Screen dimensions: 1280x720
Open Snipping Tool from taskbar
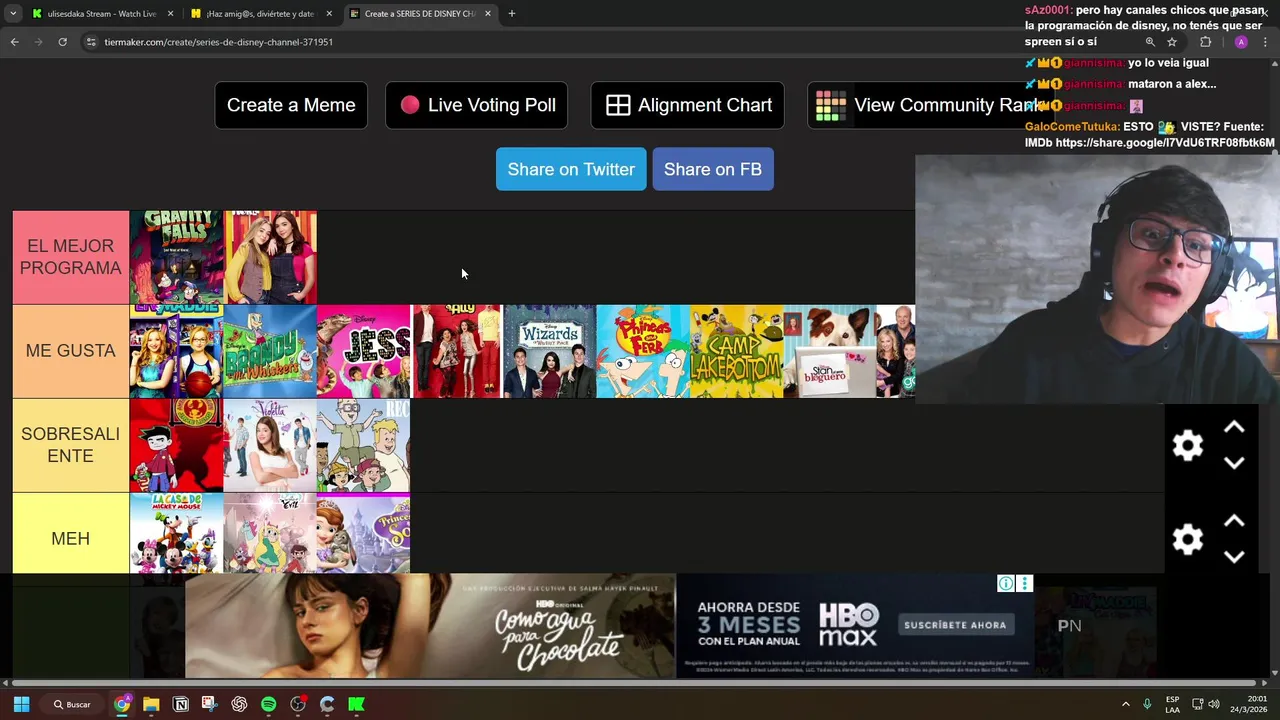tap(209, 704)
